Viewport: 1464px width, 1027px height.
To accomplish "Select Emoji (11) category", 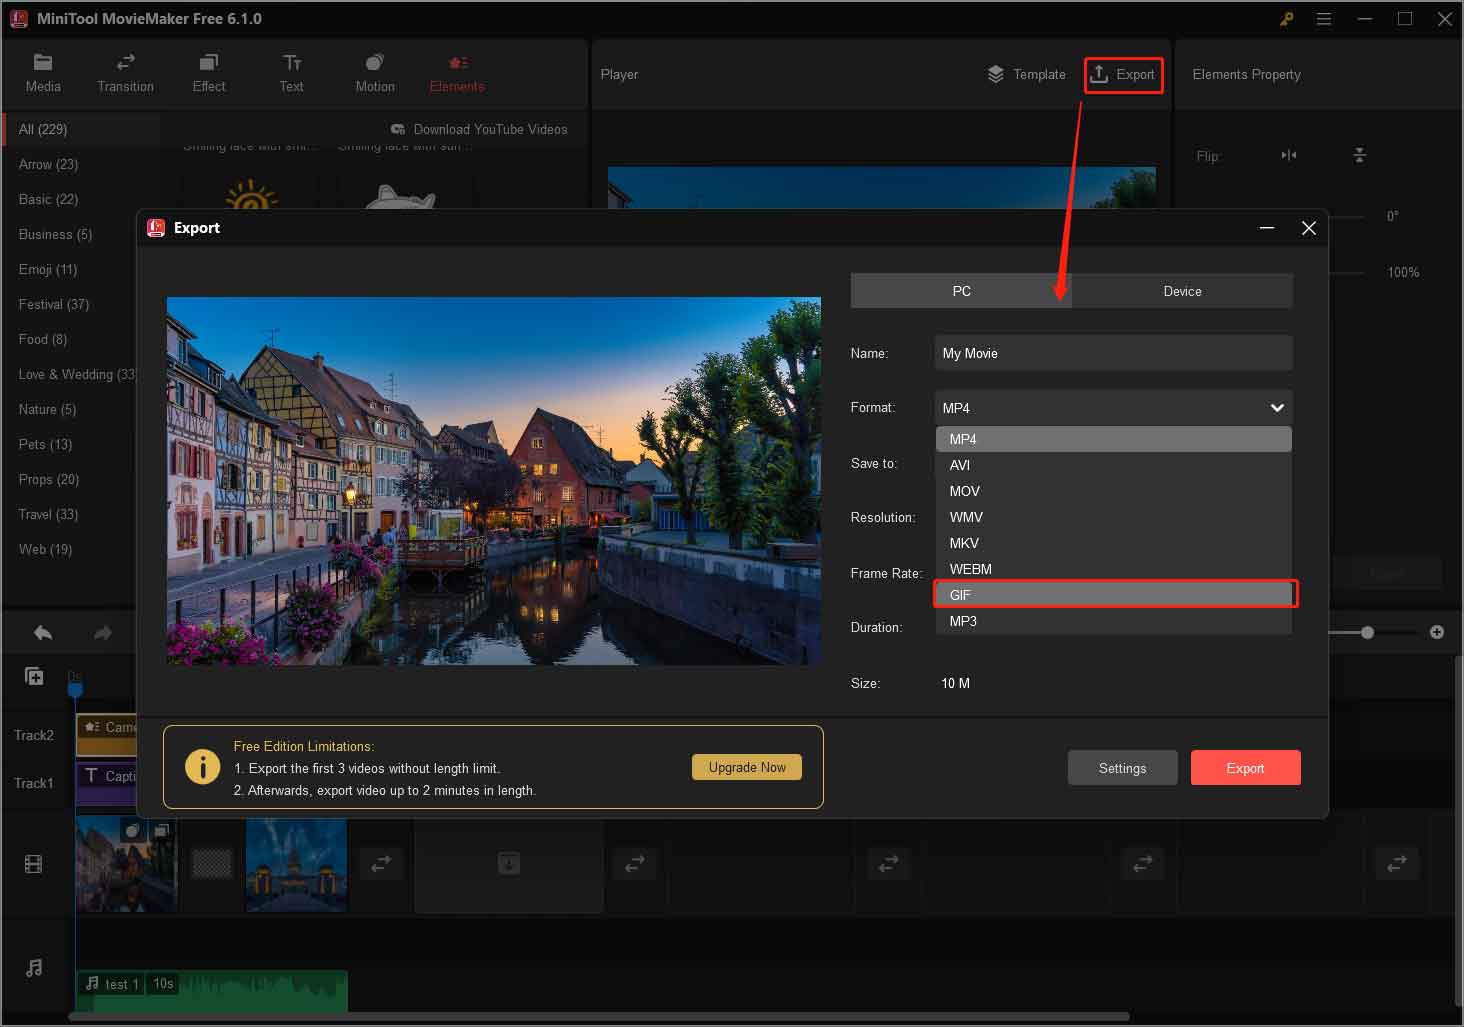I will pos(48,269).
